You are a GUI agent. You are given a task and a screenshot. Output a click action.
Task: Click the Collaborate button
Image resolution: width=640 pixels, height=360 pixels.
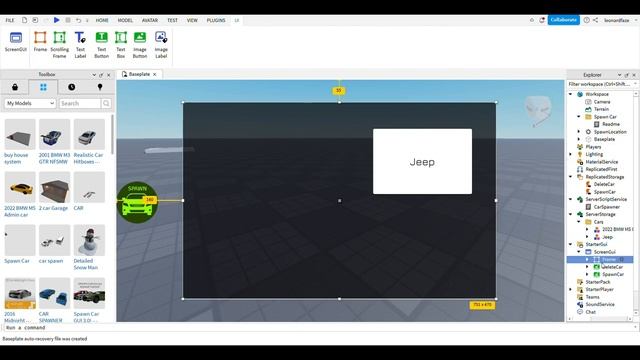(x=563, y=20)
